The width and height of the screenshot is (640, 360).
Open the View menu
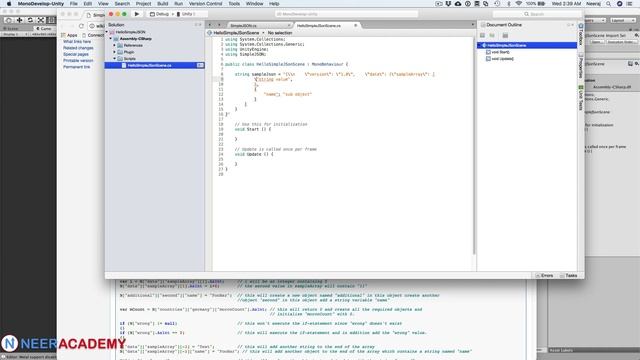click(x=103, y=4)
